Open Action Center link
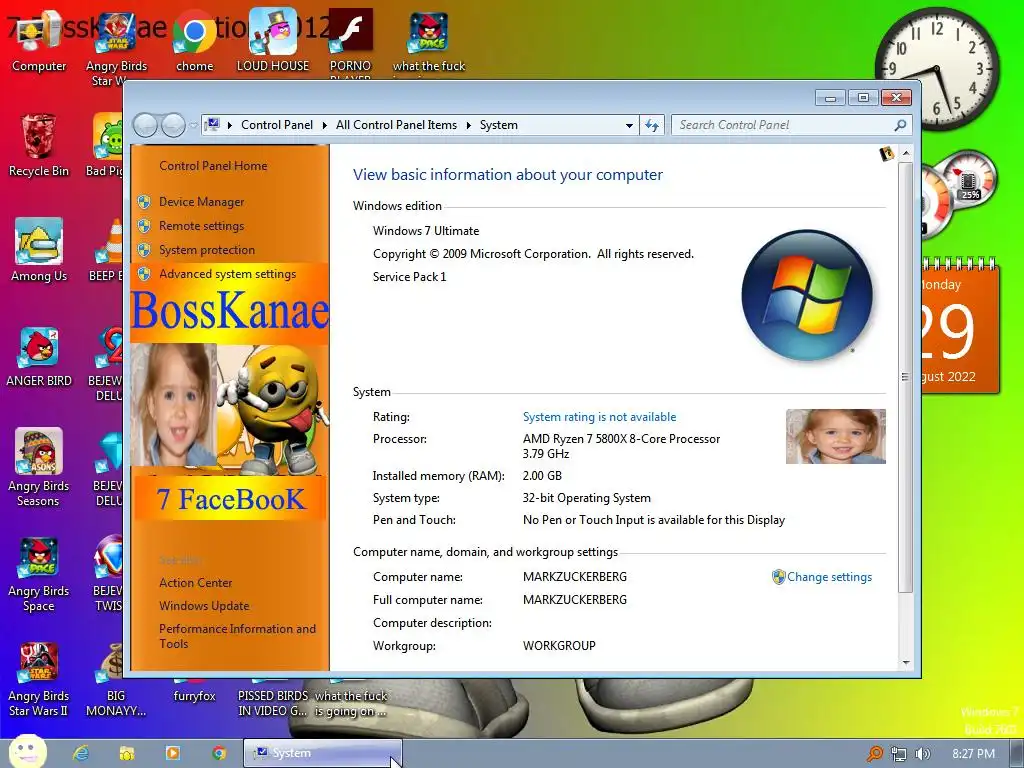This screenshot has height=768, width=1024. pyautogui.click(x=196, y=583)
